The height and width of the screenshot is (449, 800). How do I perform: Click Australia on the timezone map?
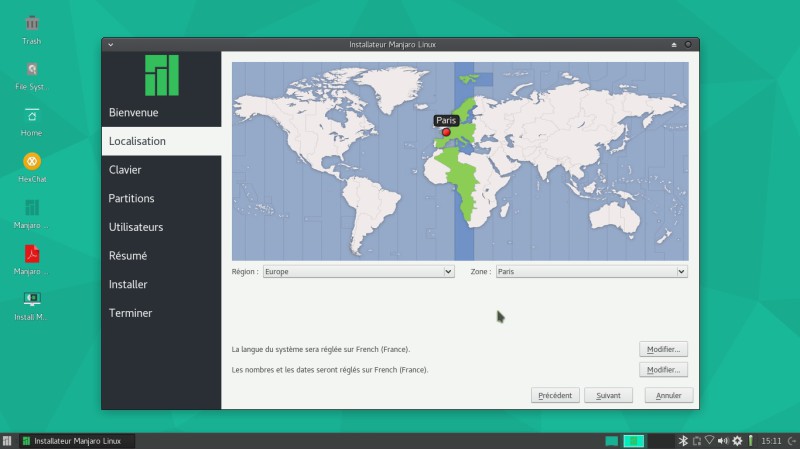[x=615, y=218]
